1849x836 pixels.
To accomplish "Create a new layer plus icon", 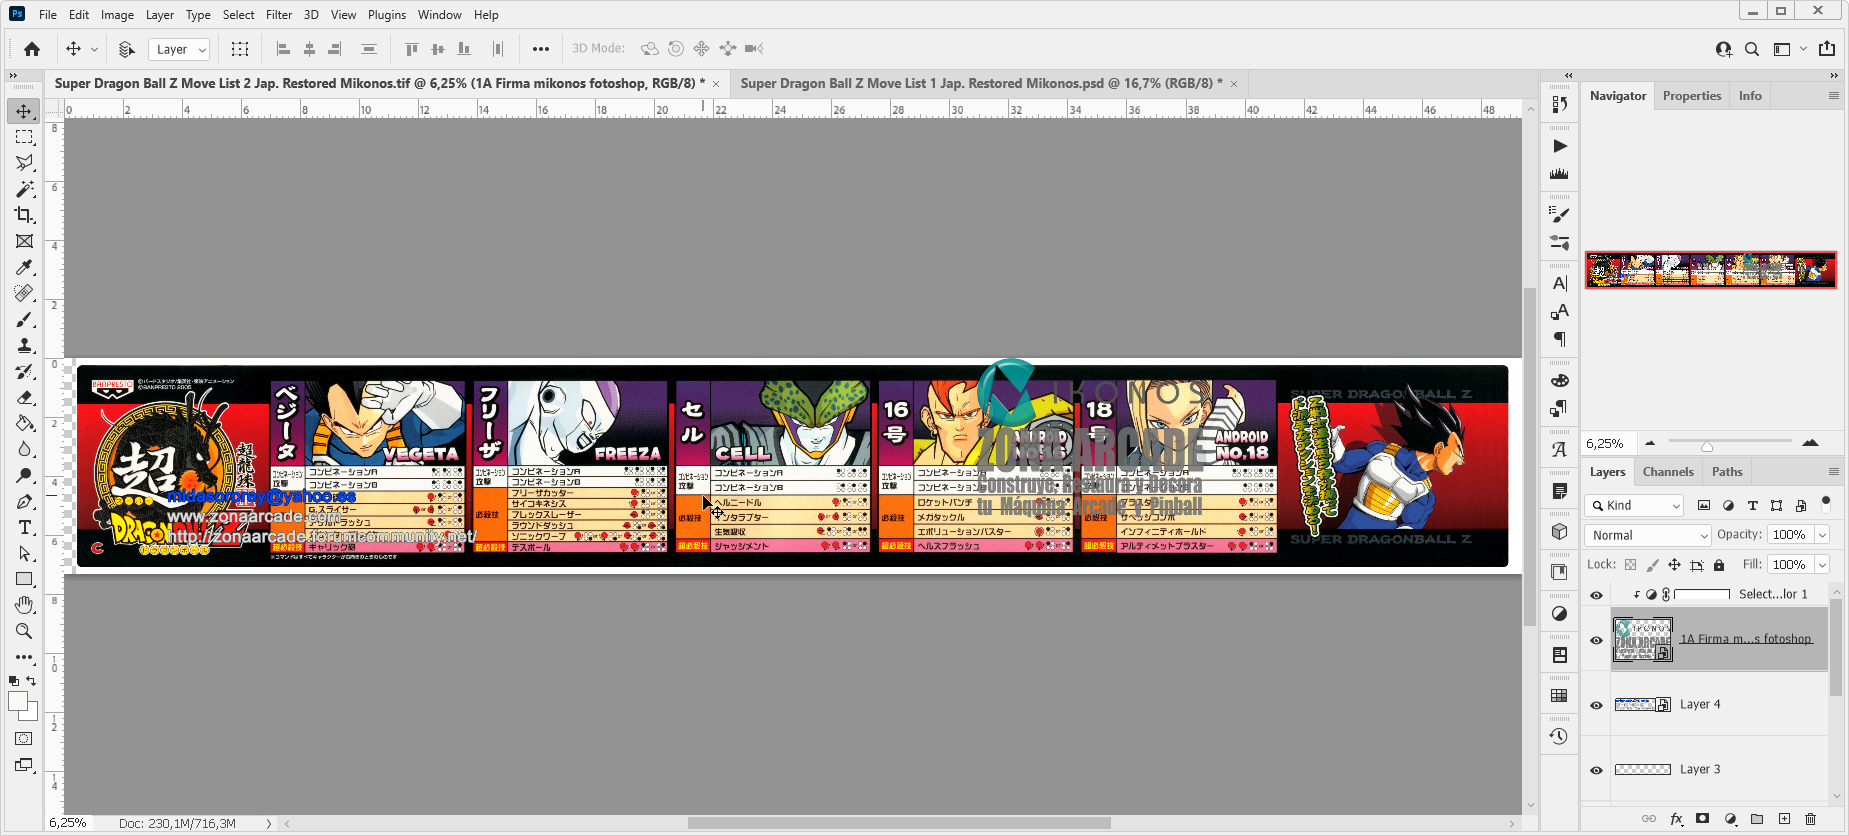I will 1784,819.
